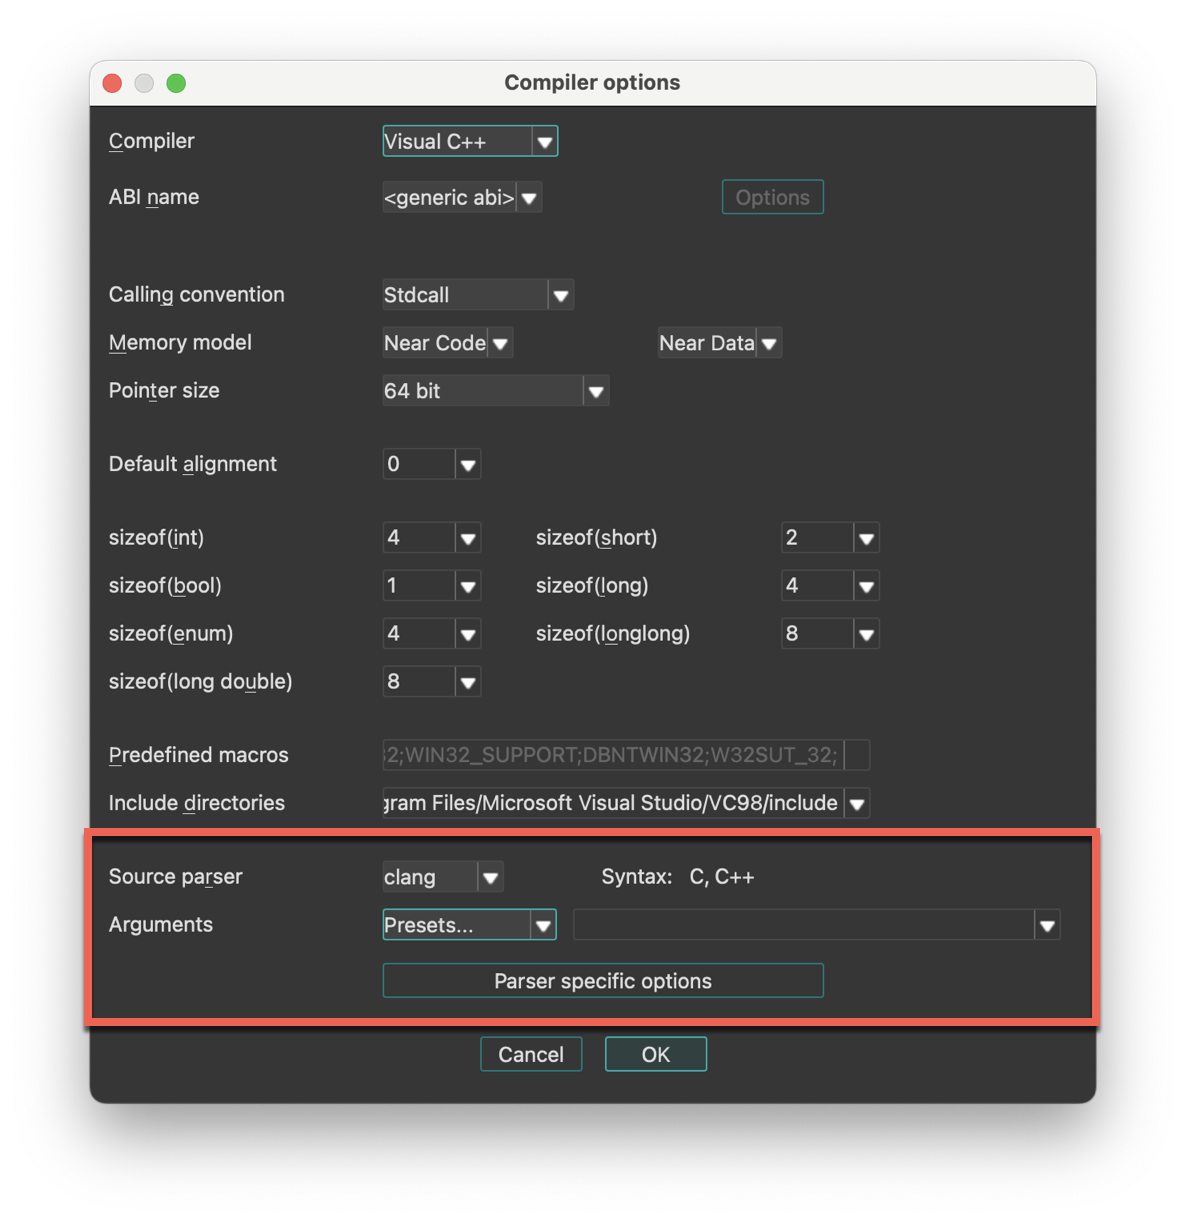Click the Parser specific options button

[602, 980]
